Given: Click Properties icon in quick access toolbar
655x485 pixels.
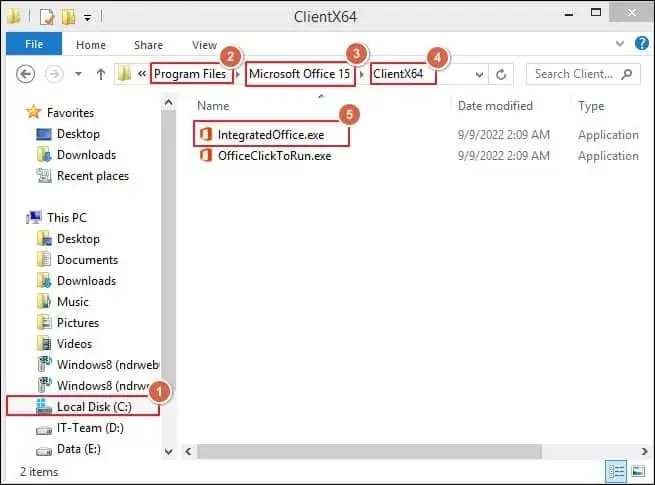Looking at the screenshot, I should coord(45,17).
